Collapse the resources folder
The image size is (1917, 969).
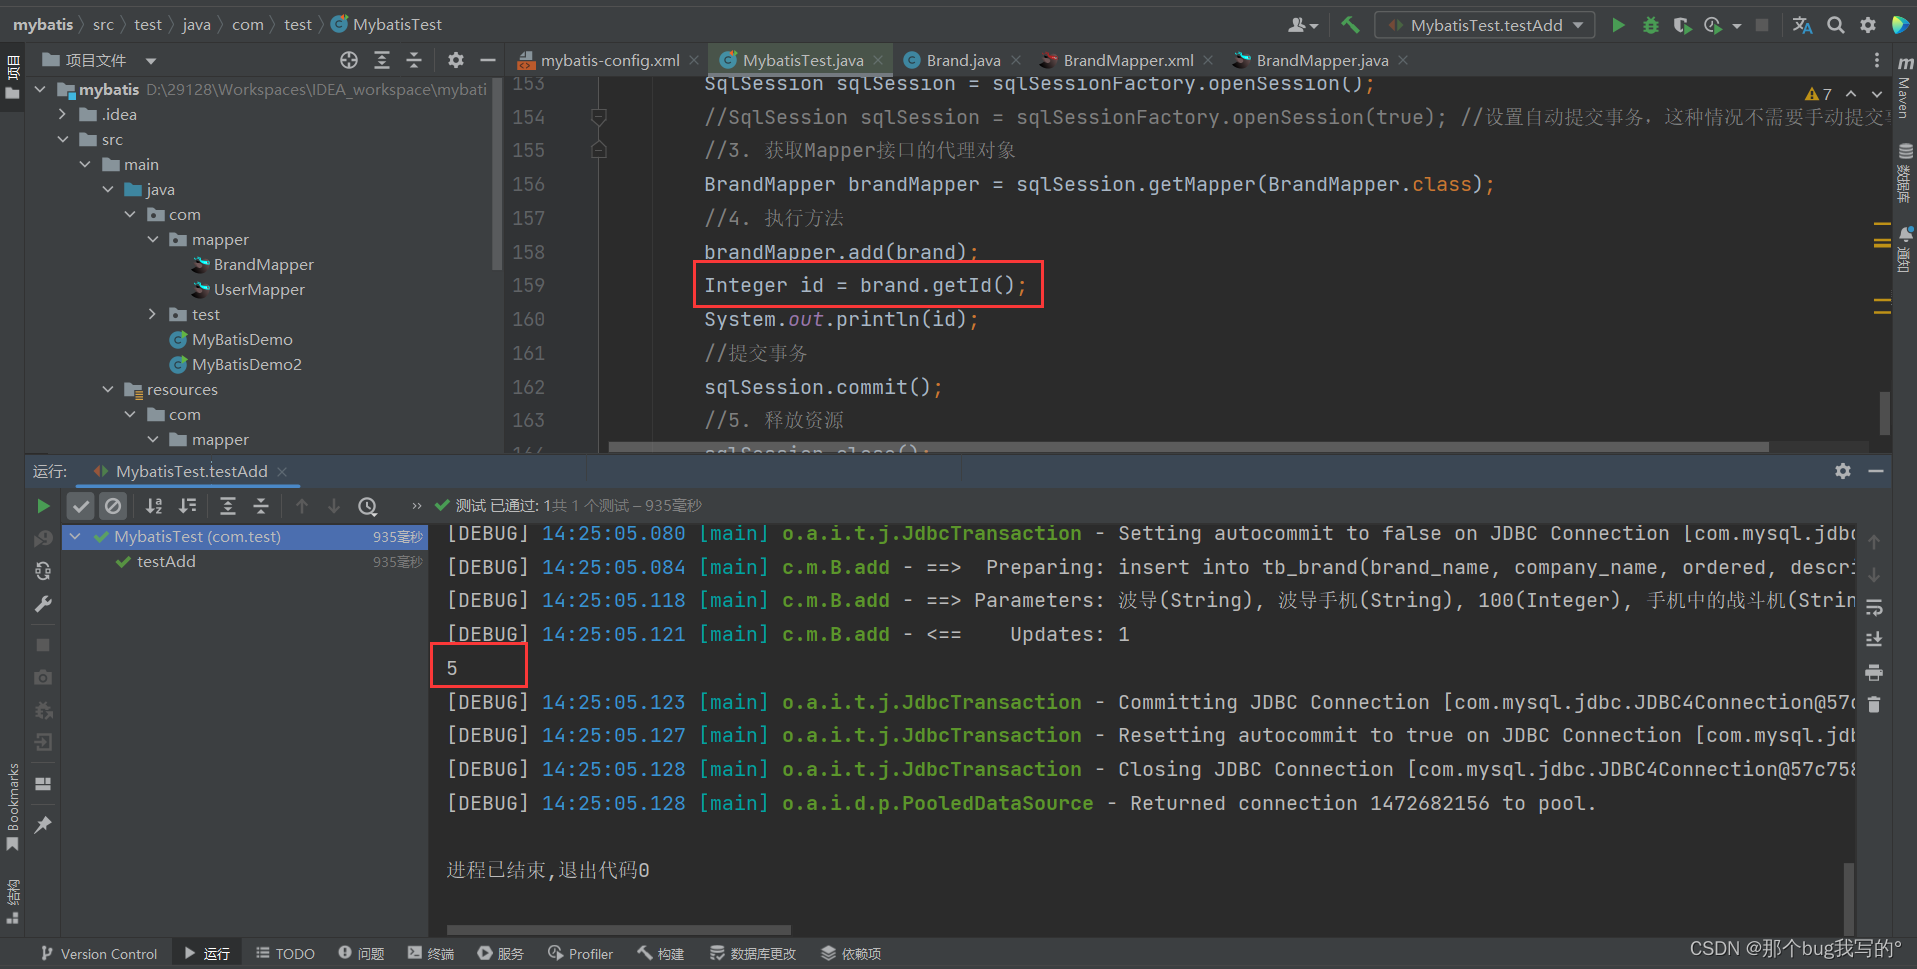click(x=108, y=390)
